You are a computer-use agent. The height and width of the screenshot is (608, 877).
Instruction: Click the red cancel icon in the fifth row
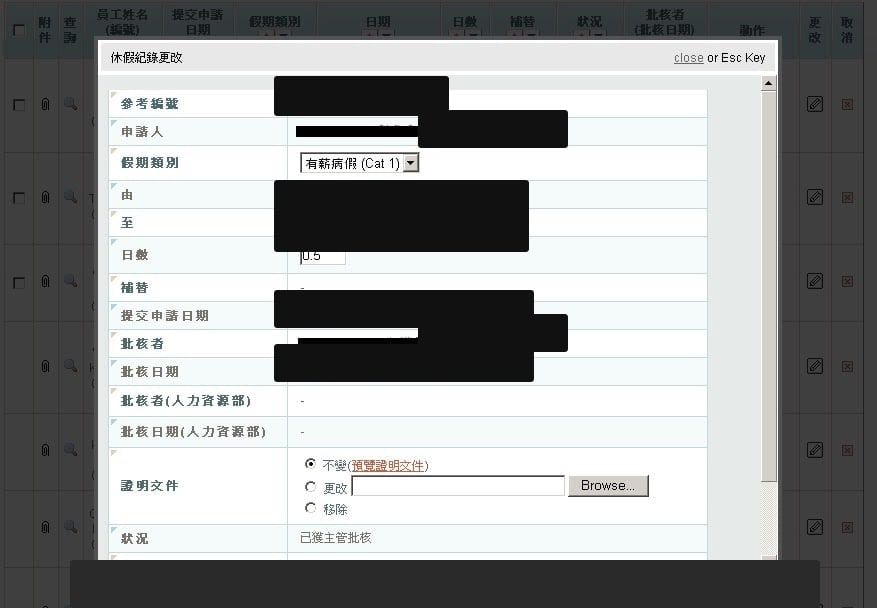pyautogui.click(x=847, y=450)
